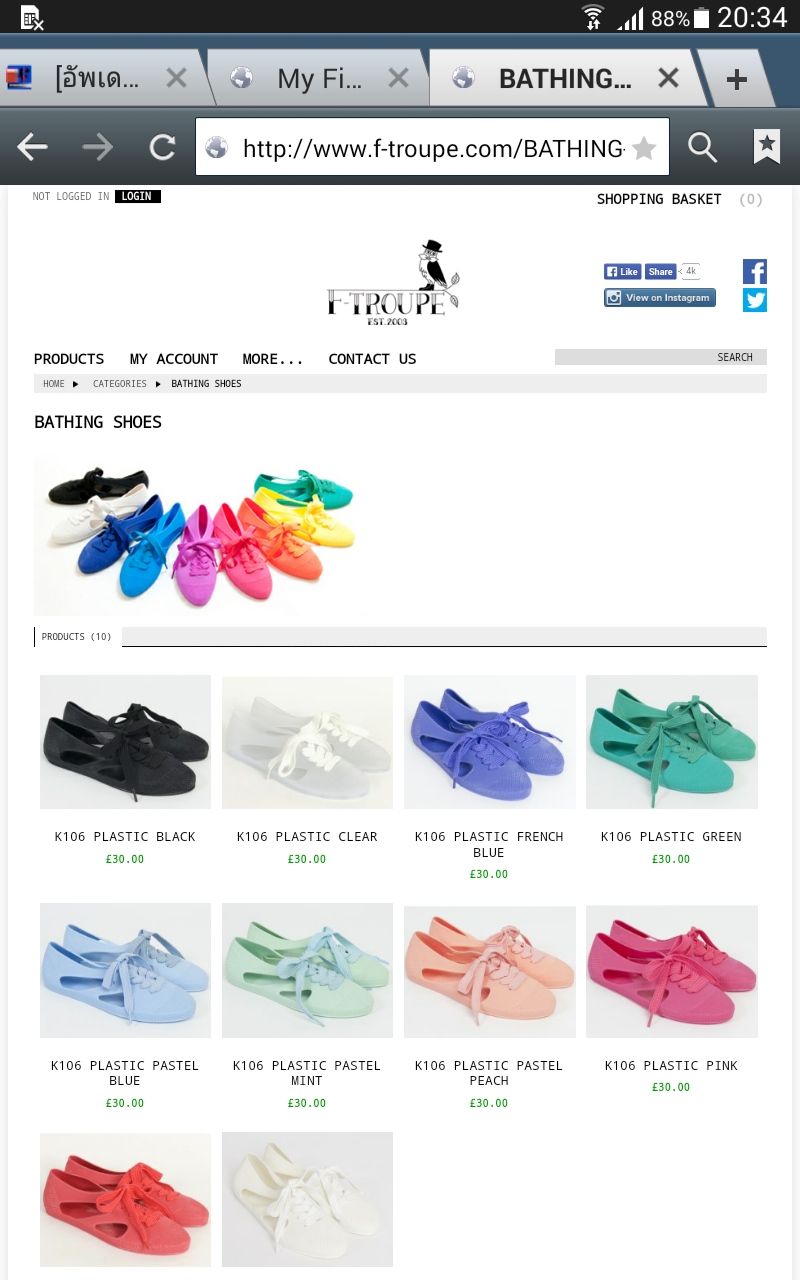Go to CONTACT US page
800x1280 pixels.
click(x=372, y=359)
